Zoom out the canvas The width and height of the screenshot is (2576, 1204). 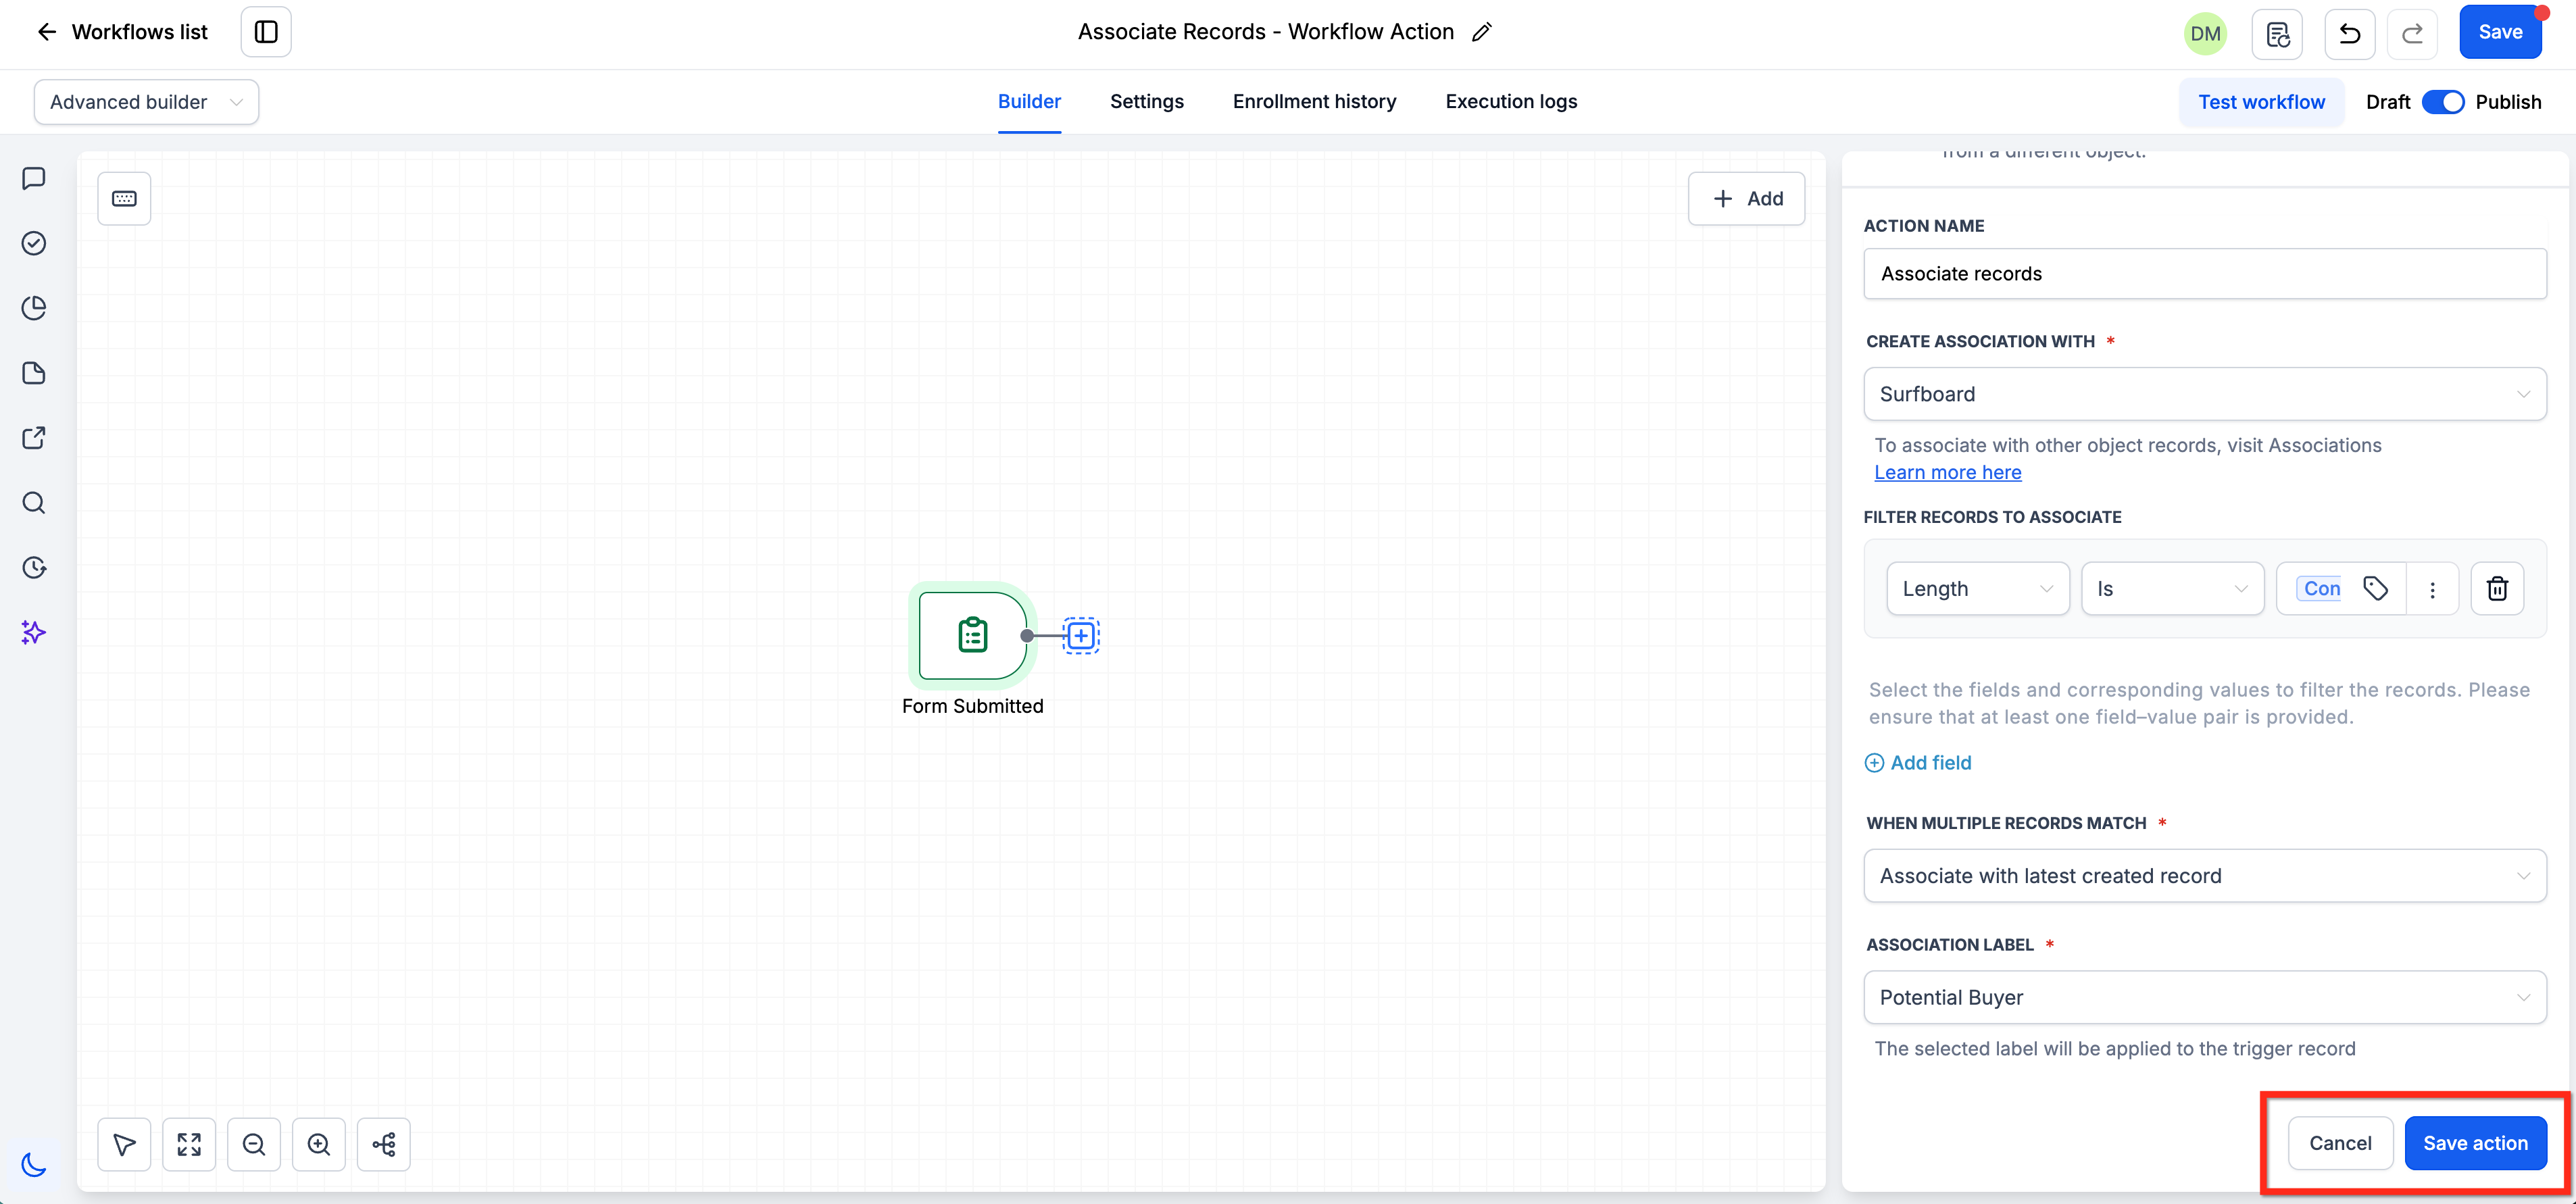pos(254,1144)
